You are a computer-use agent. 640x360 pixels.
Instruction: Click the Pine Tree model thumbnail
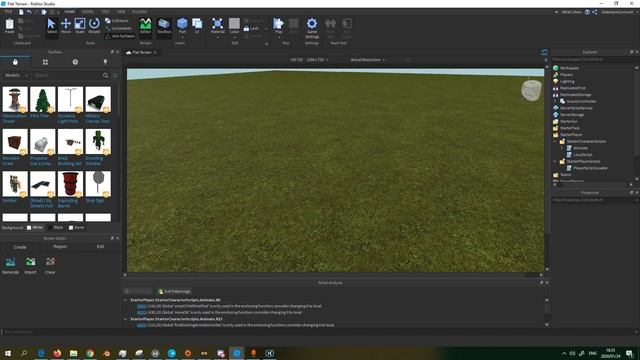click(42, 99)
